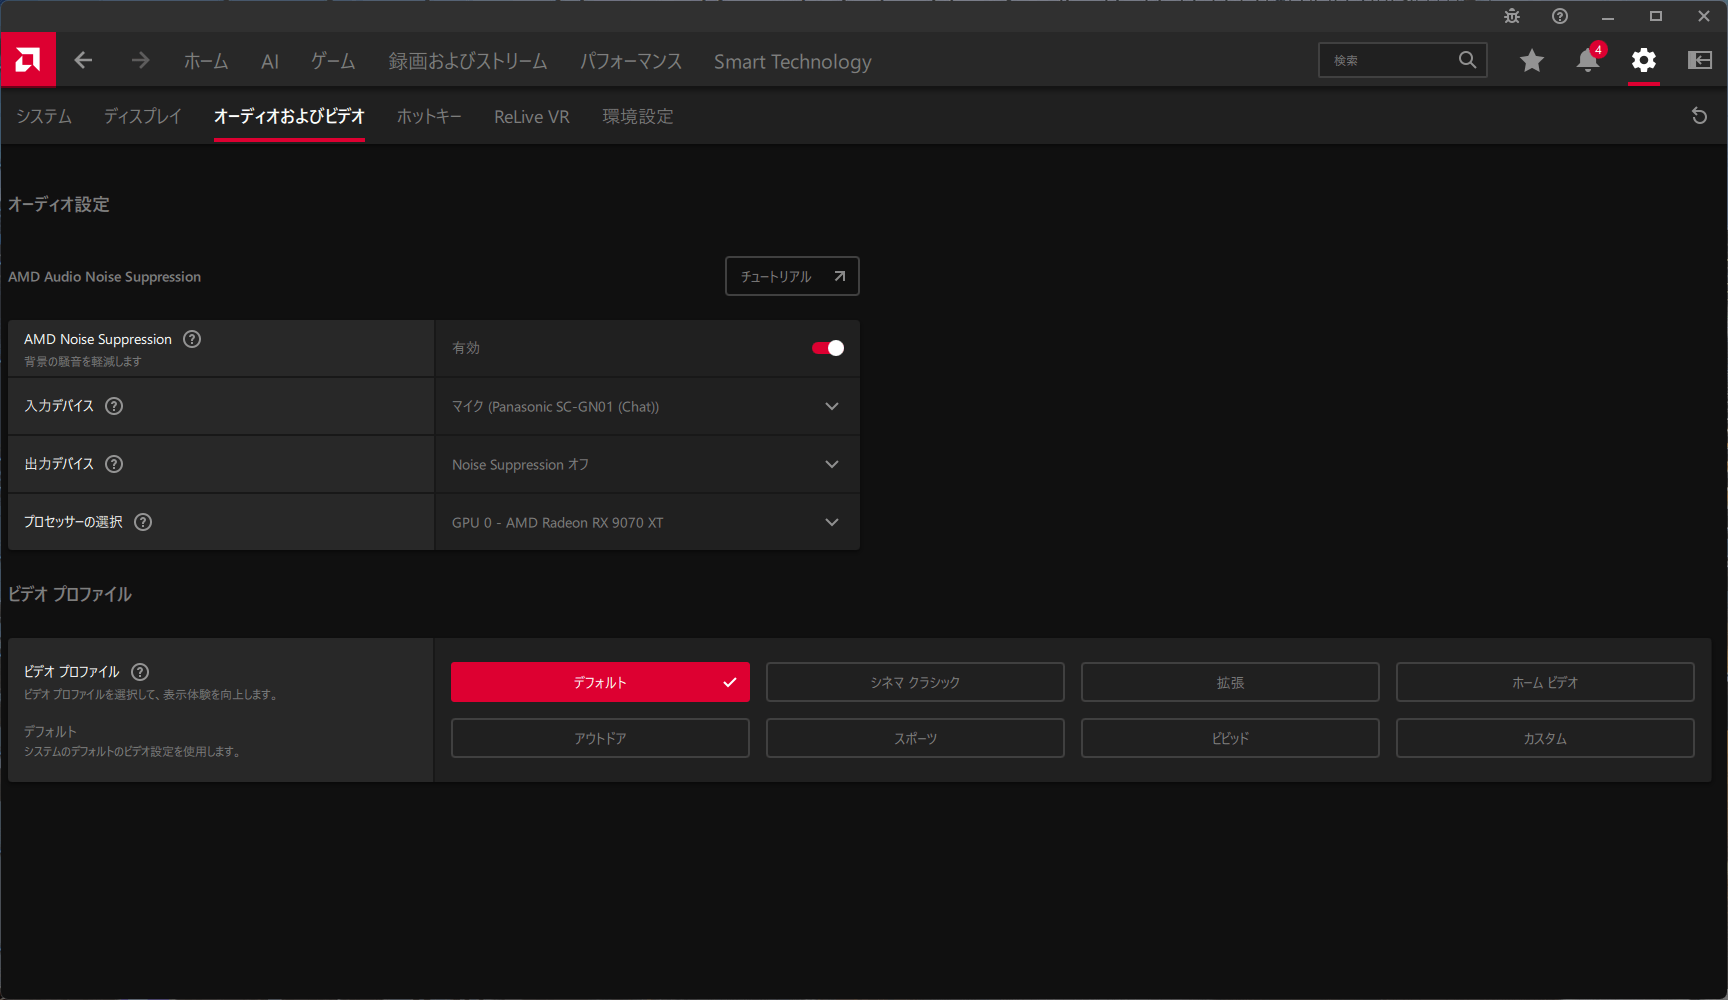Switch to the ディスプレイ tab
Image resolution: width=1728 pixels, height=1000 pixels.
(x=142, y=116)
